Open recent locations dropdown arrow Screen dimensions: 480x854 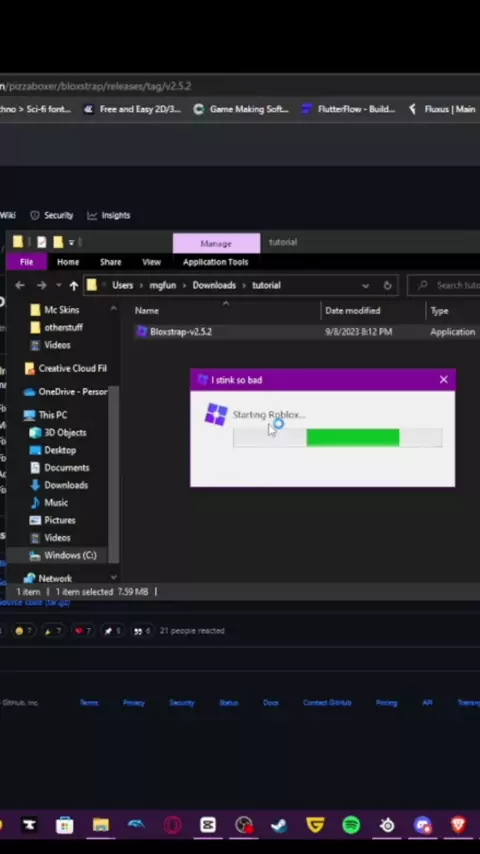click(58, 285)
